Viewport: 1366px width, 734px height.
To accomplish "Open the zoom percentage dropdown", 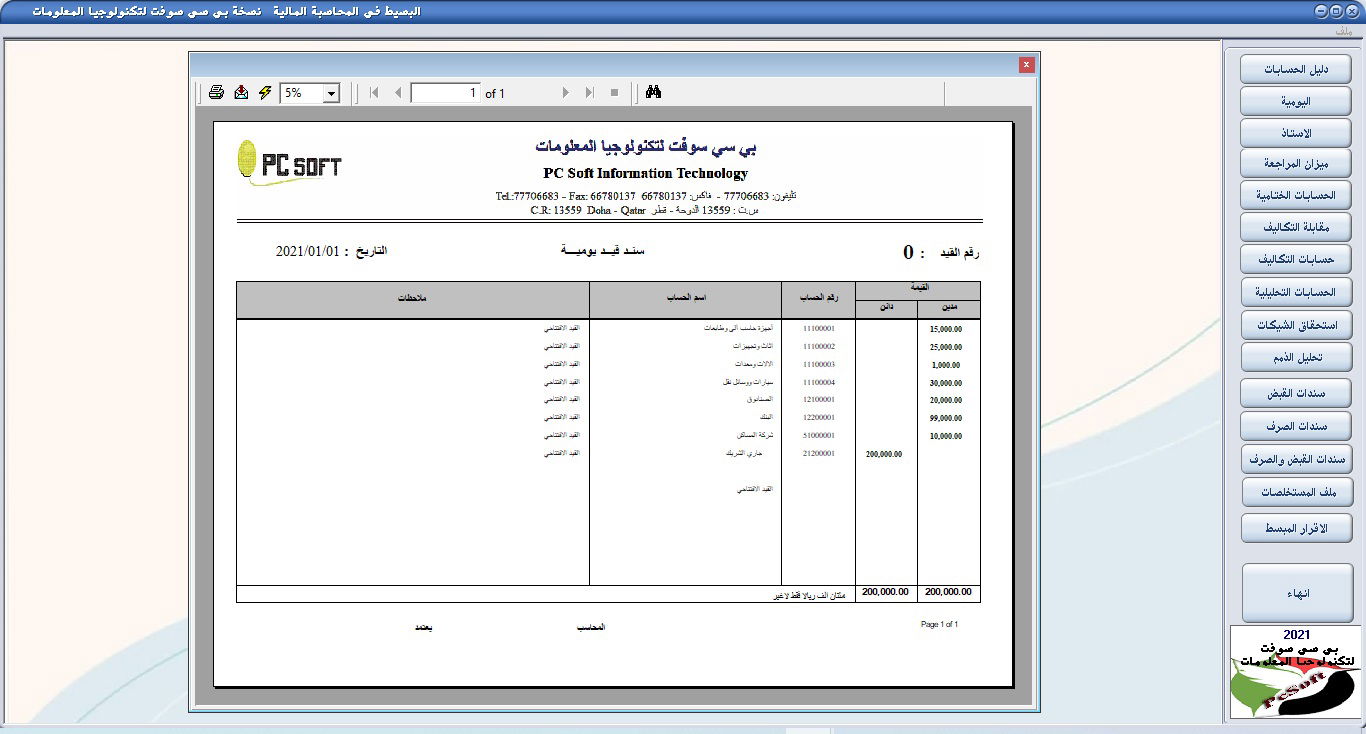I will coord(332,91).
